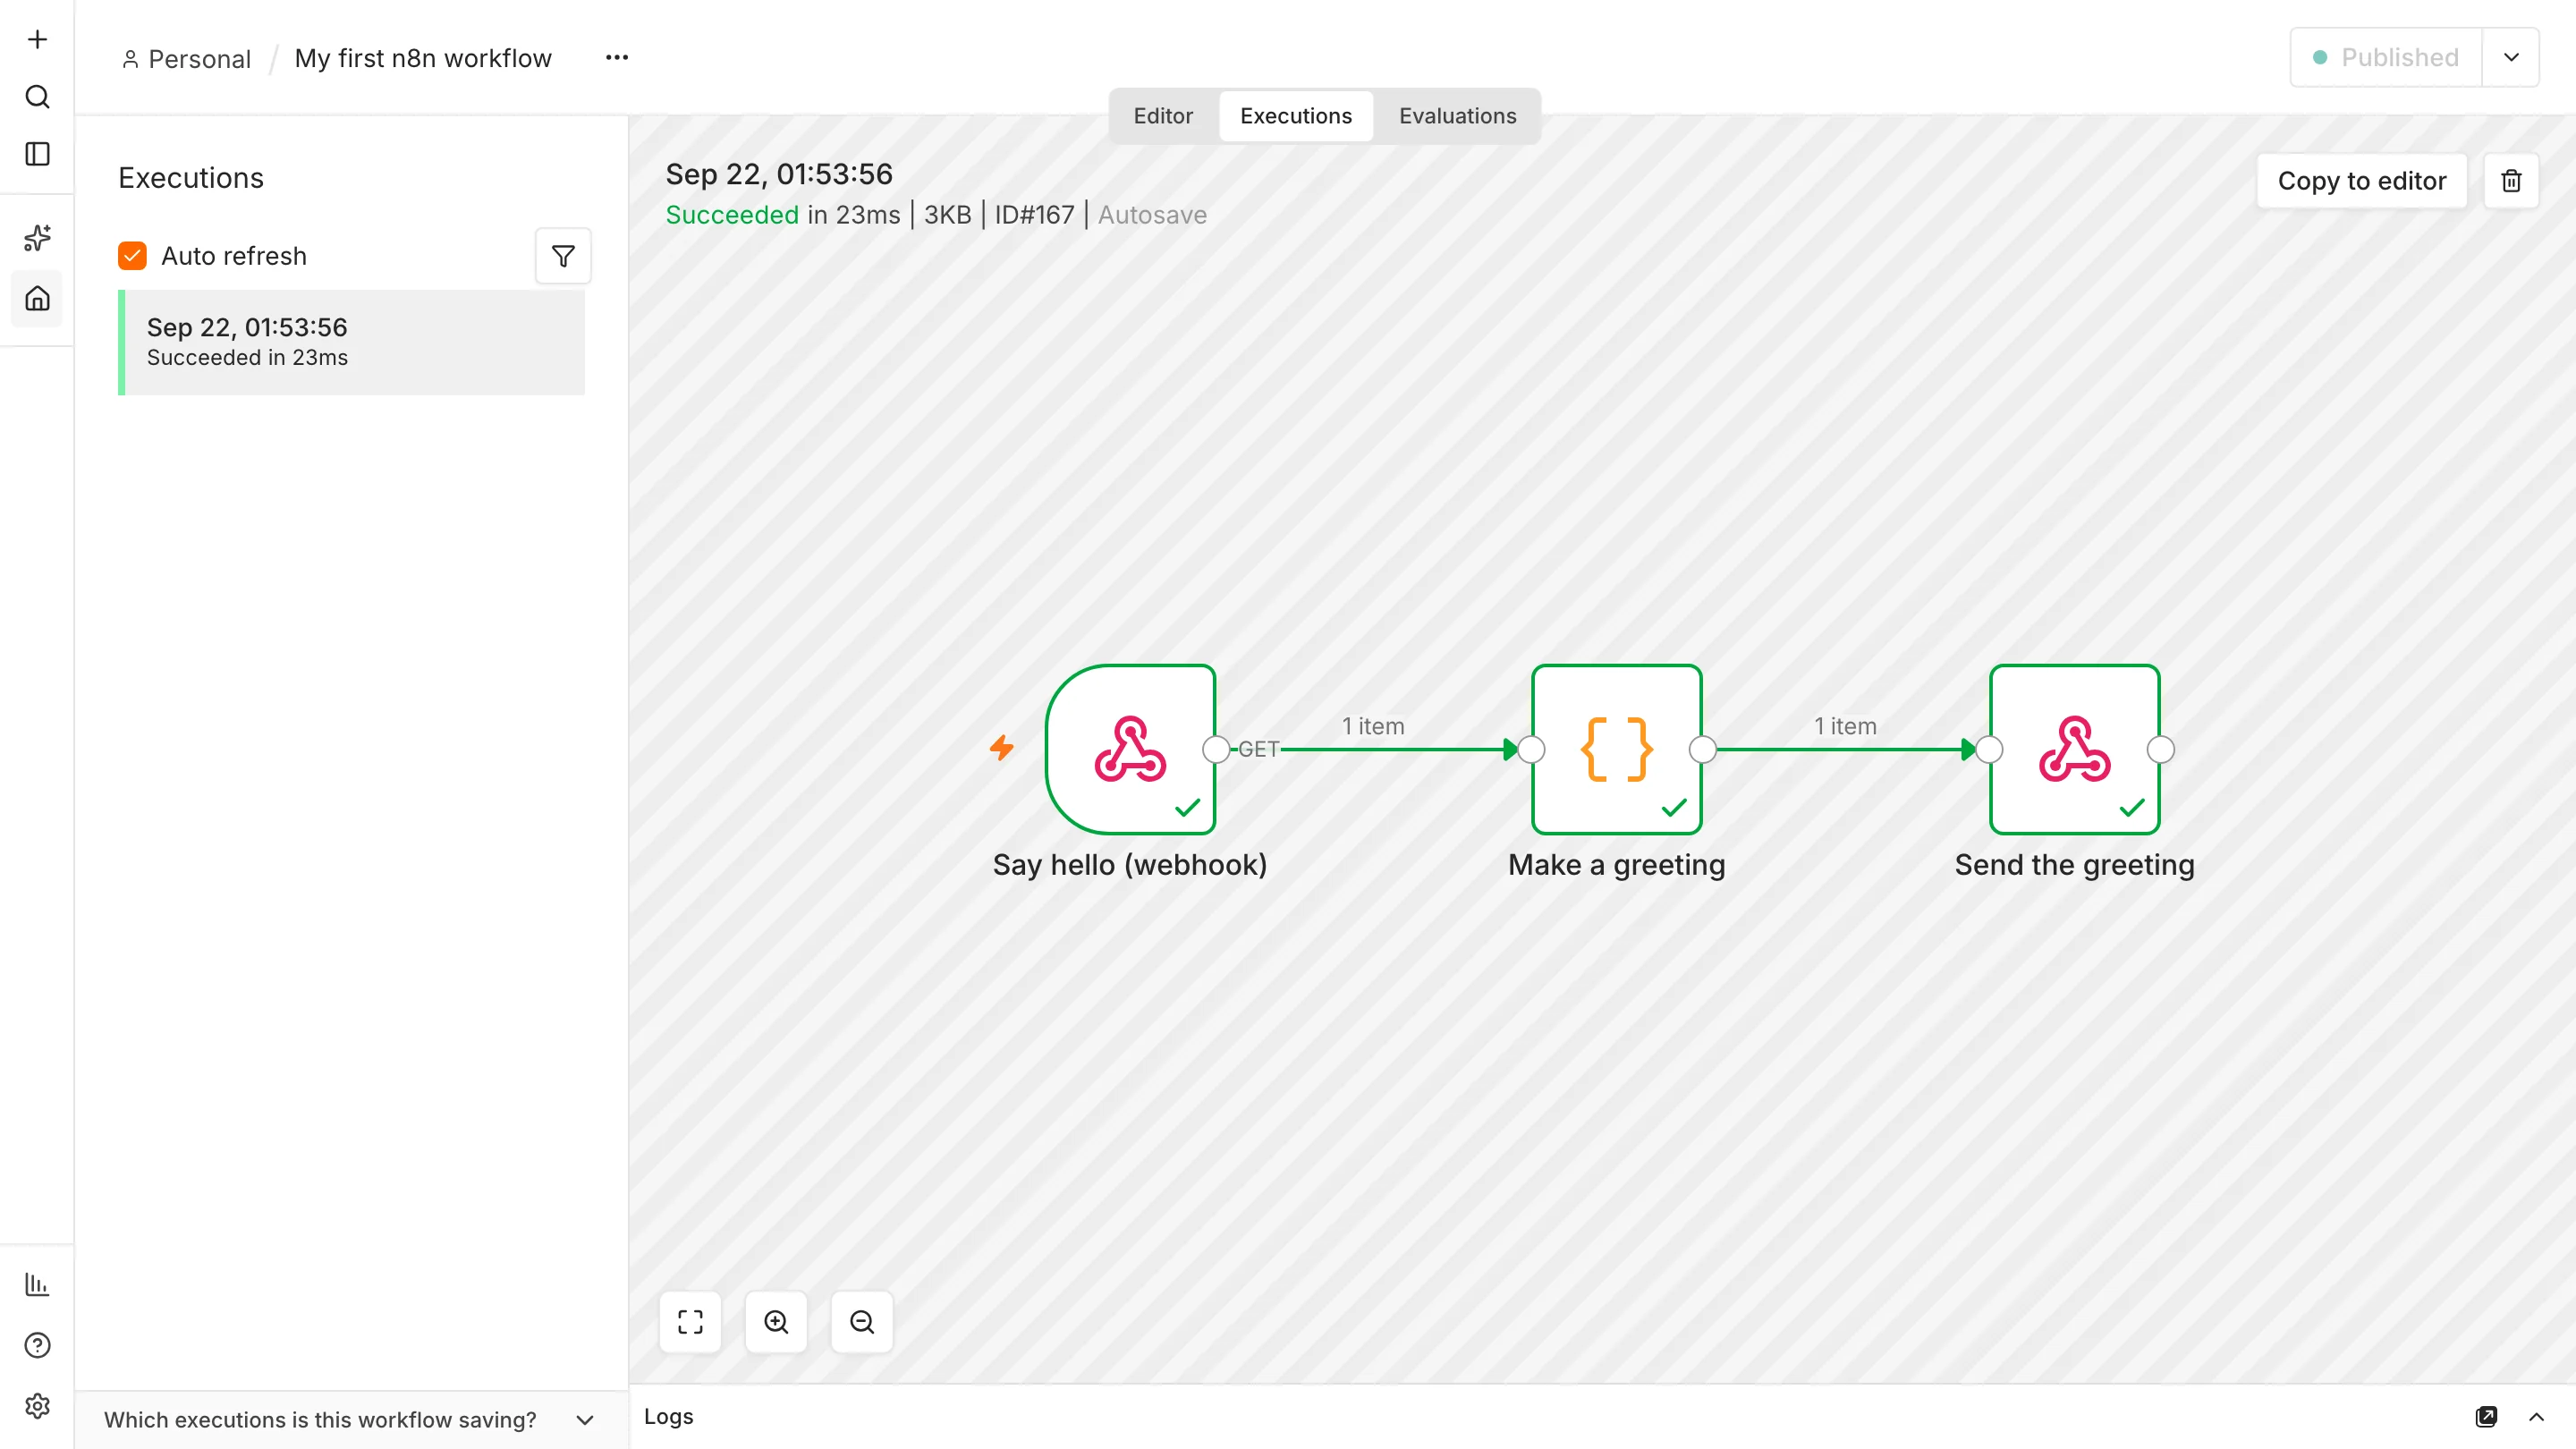Select the Sep 22, 01:53:56 execution row

point(351,342)
